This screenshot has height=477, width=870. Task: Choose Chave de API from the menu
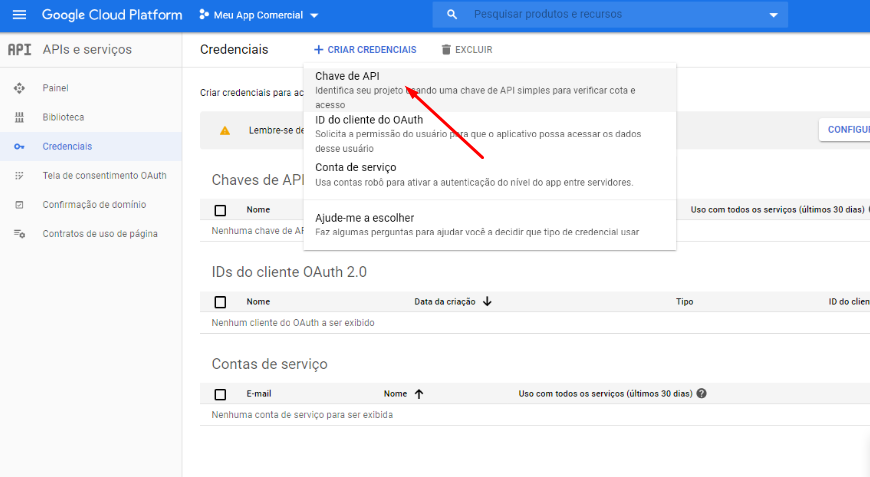tap(490, 90)
